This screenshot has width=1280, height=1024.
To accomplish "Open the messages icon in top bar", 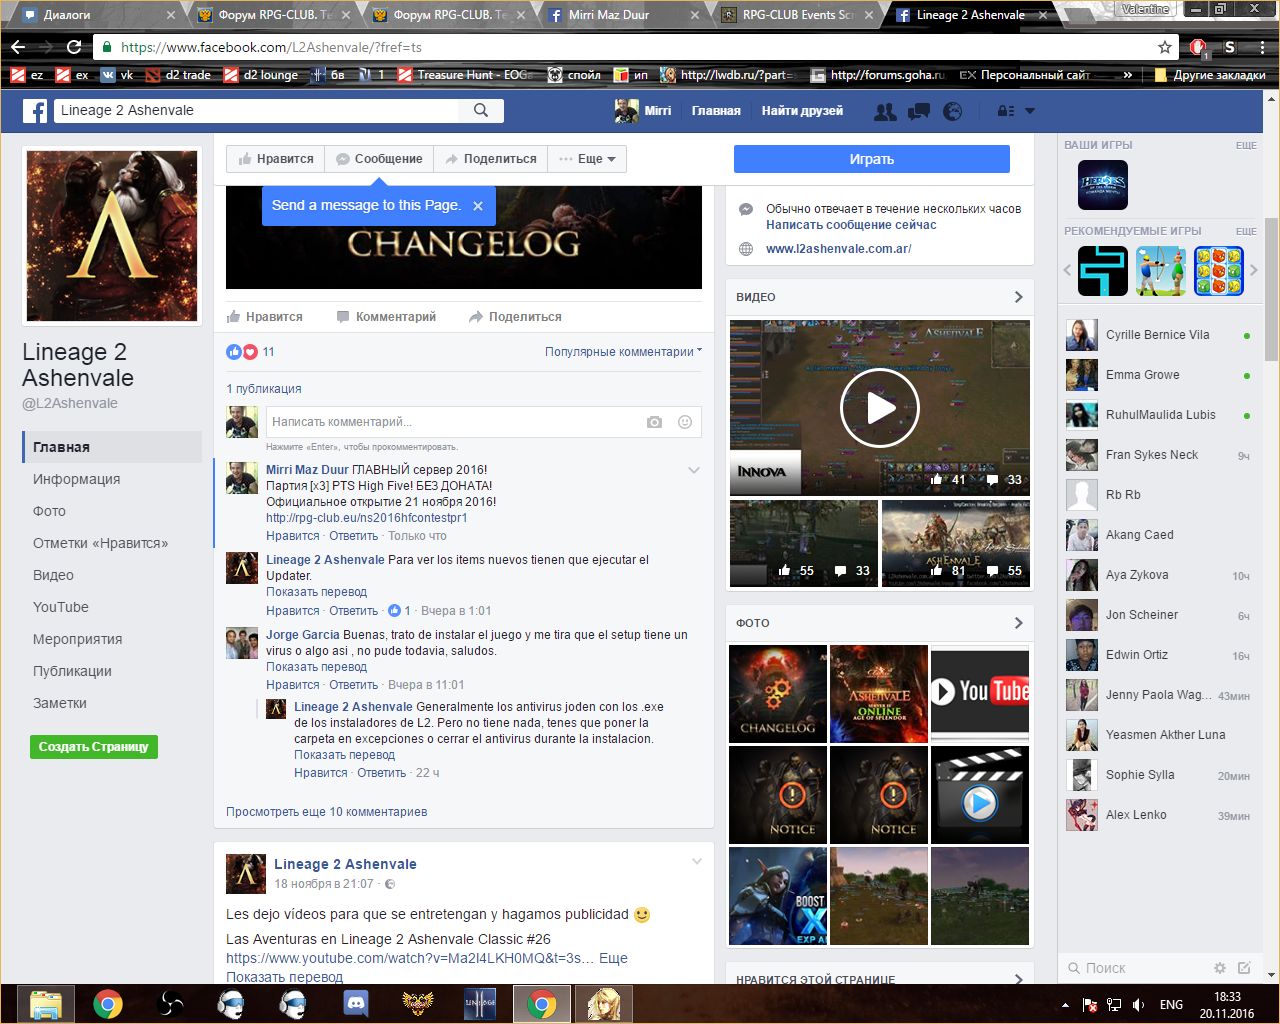I will pos(918,112).
